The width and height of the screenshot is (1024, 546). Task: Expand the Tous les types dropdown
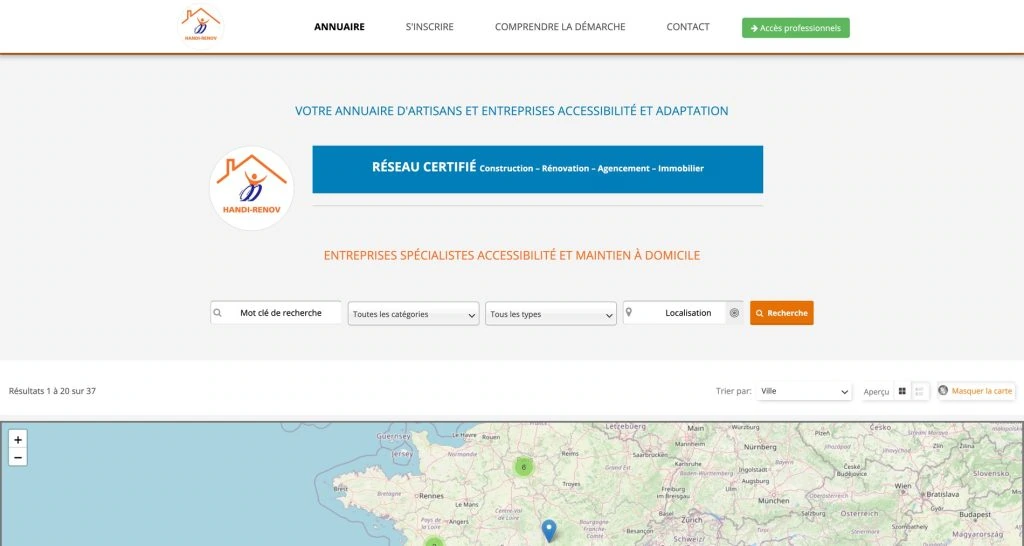tap(551, 314)
